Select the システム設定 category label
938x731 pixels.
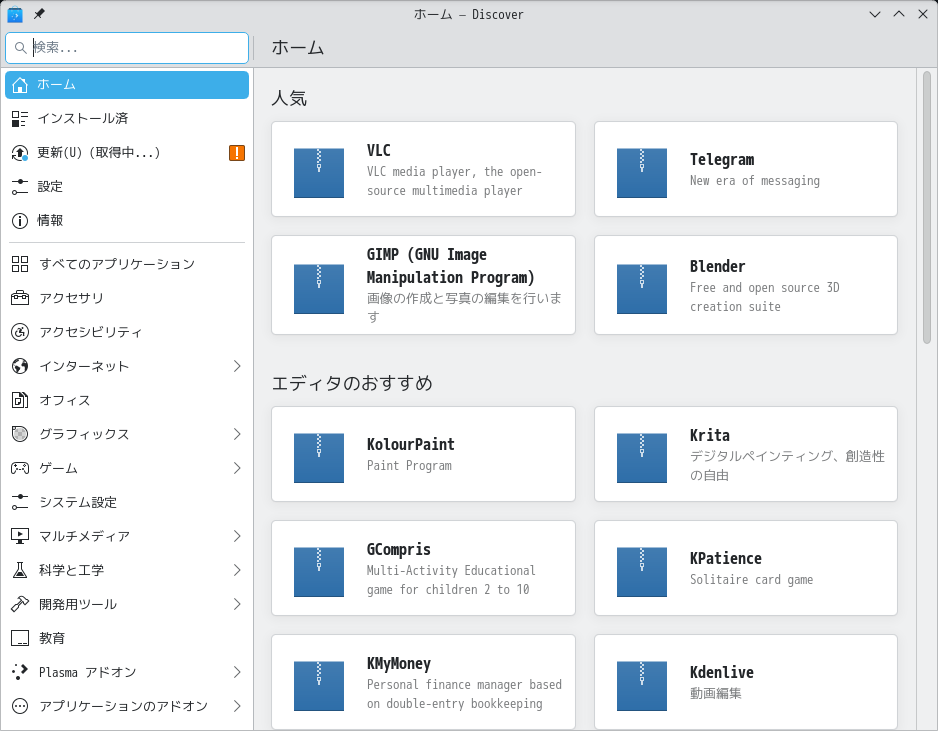pos(78,502)
